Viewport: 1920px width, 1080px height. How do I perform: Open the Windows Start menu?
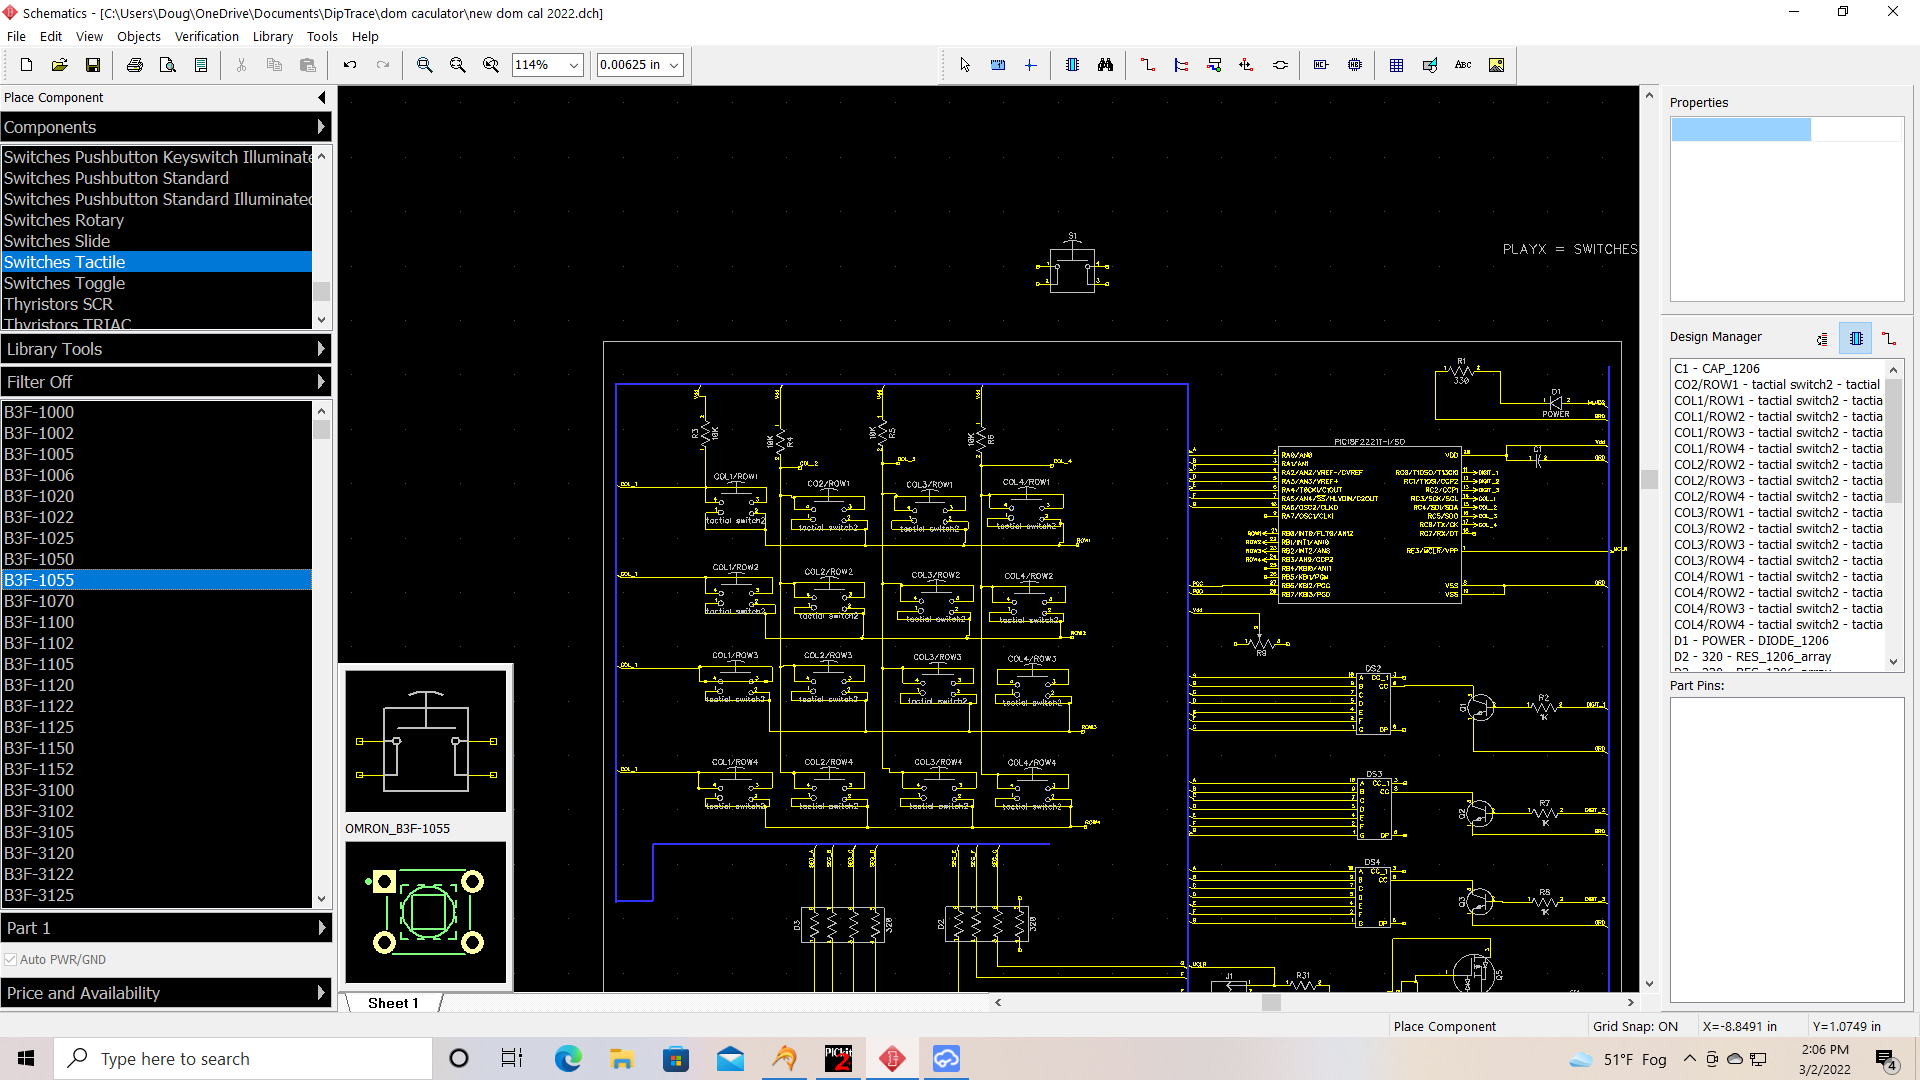[x=27, y=1059]
